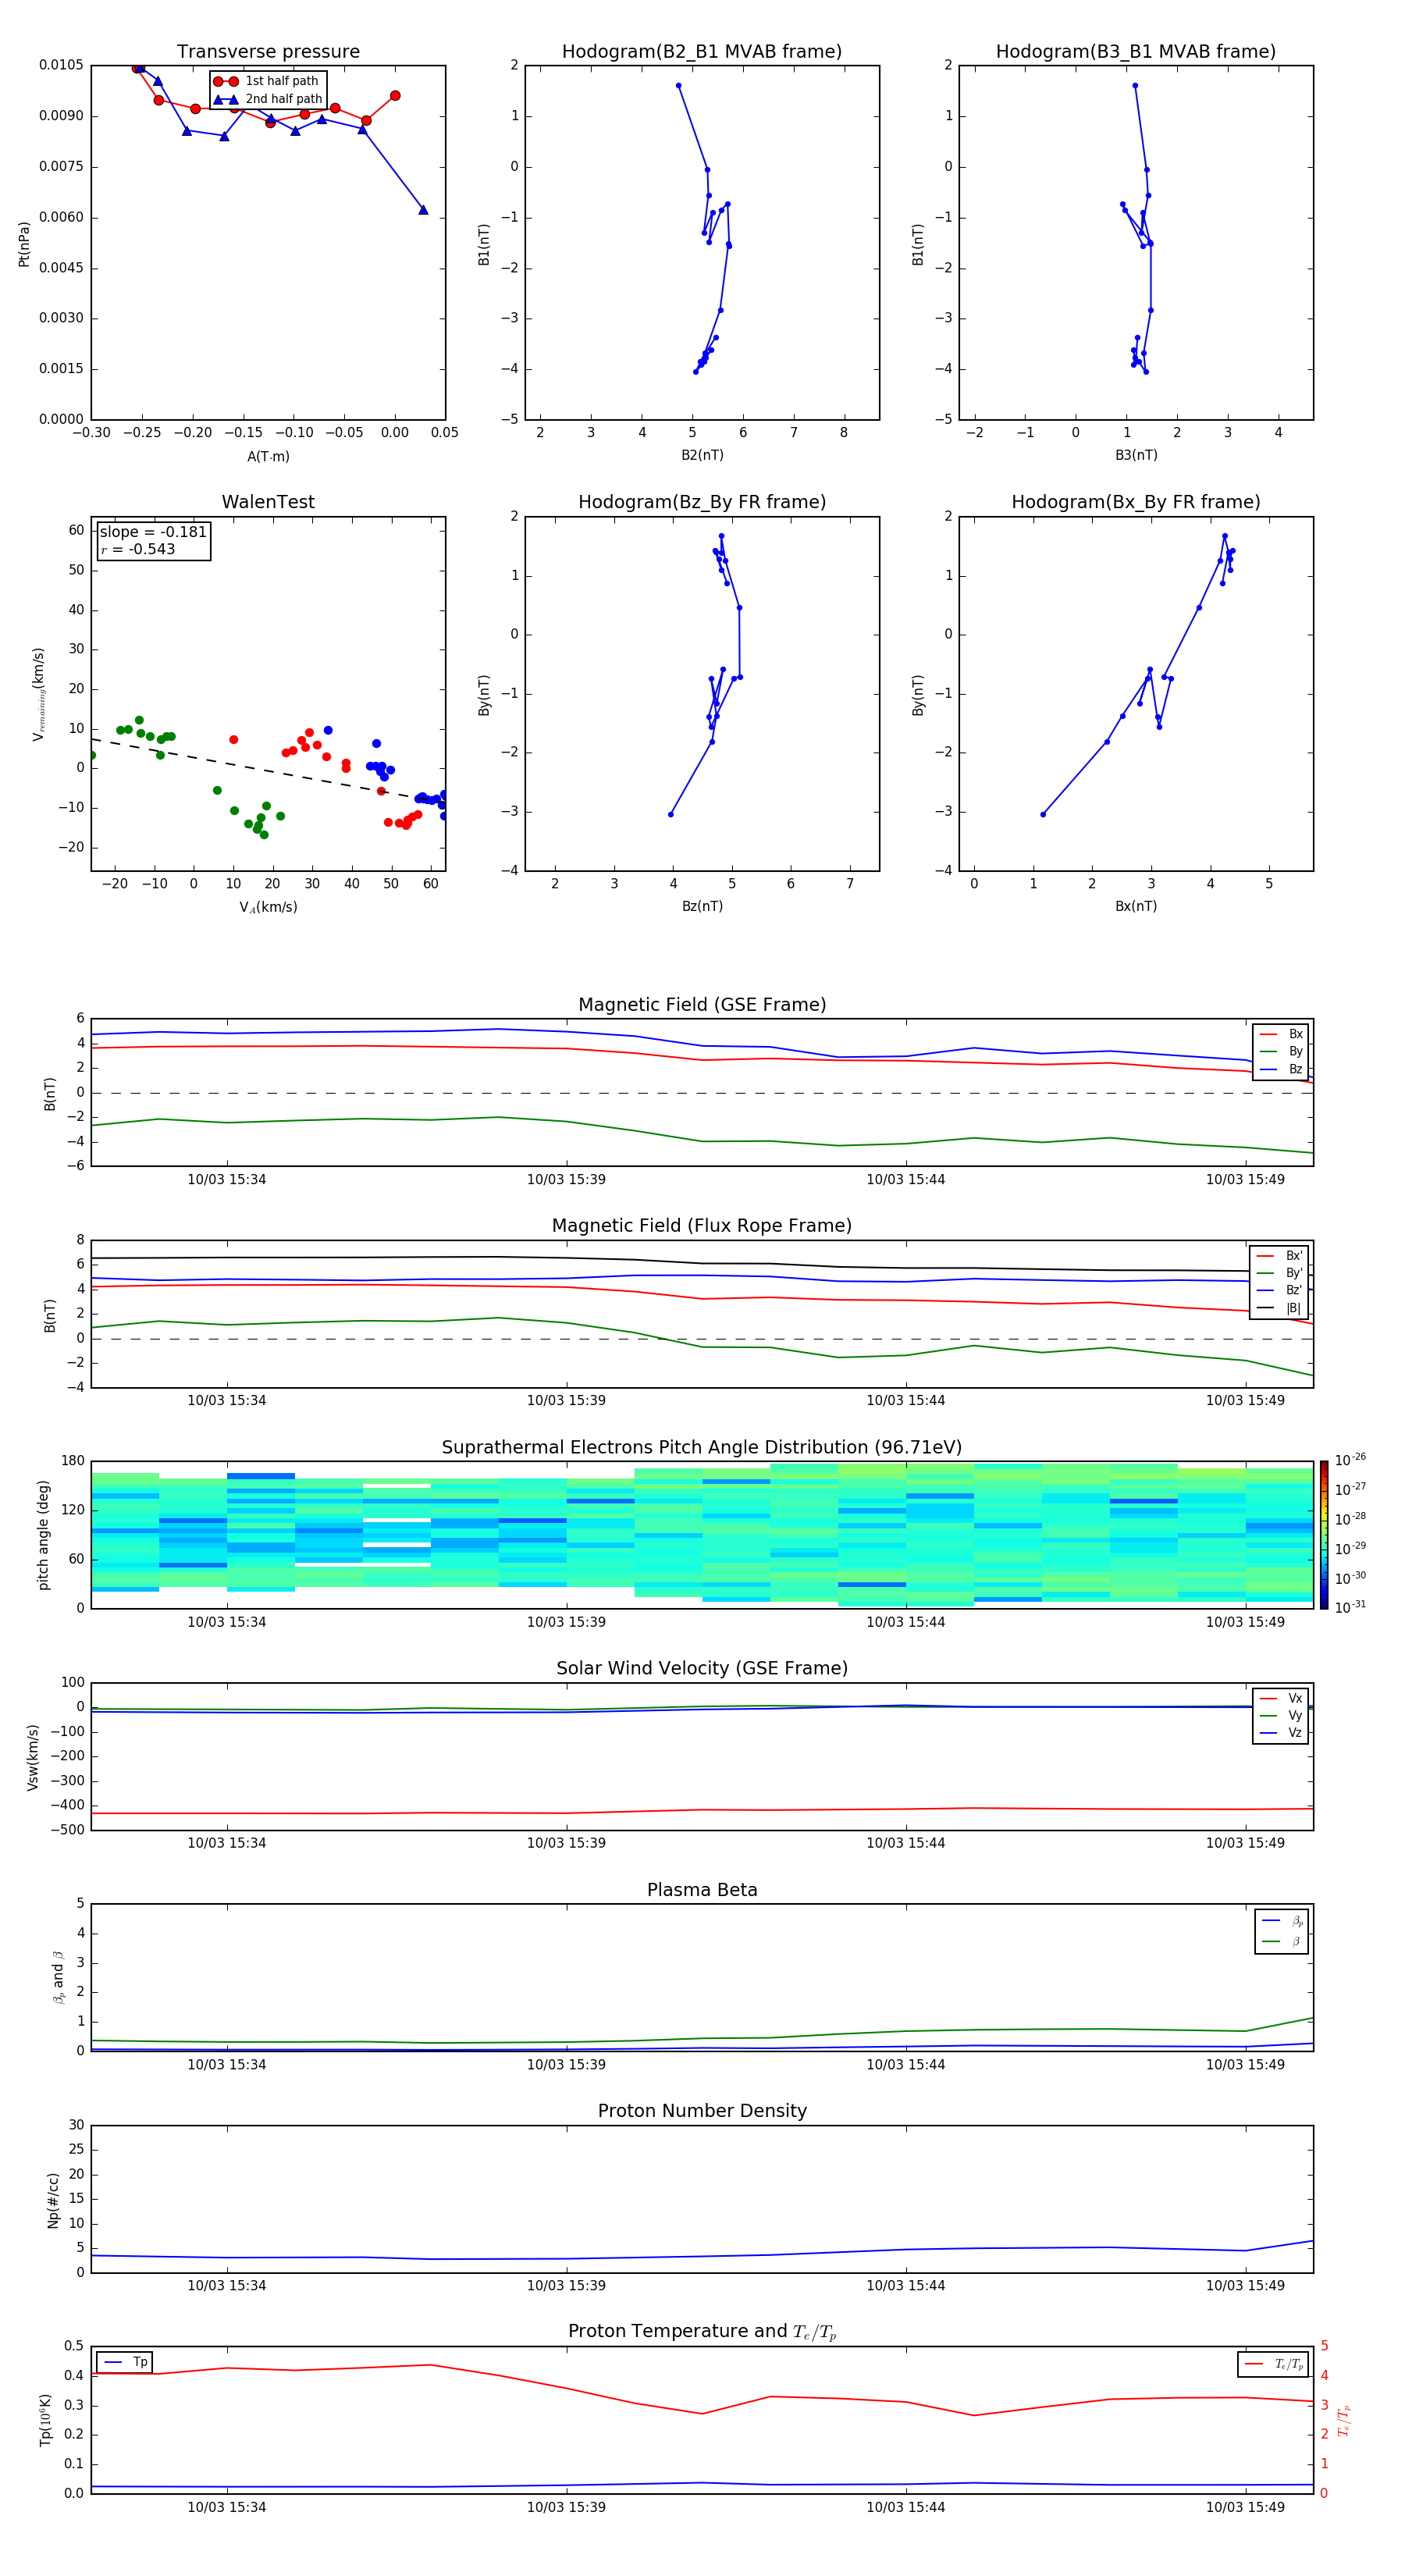Click the "Hodogram(B2_B1 MVAB frame)" title

701,52
